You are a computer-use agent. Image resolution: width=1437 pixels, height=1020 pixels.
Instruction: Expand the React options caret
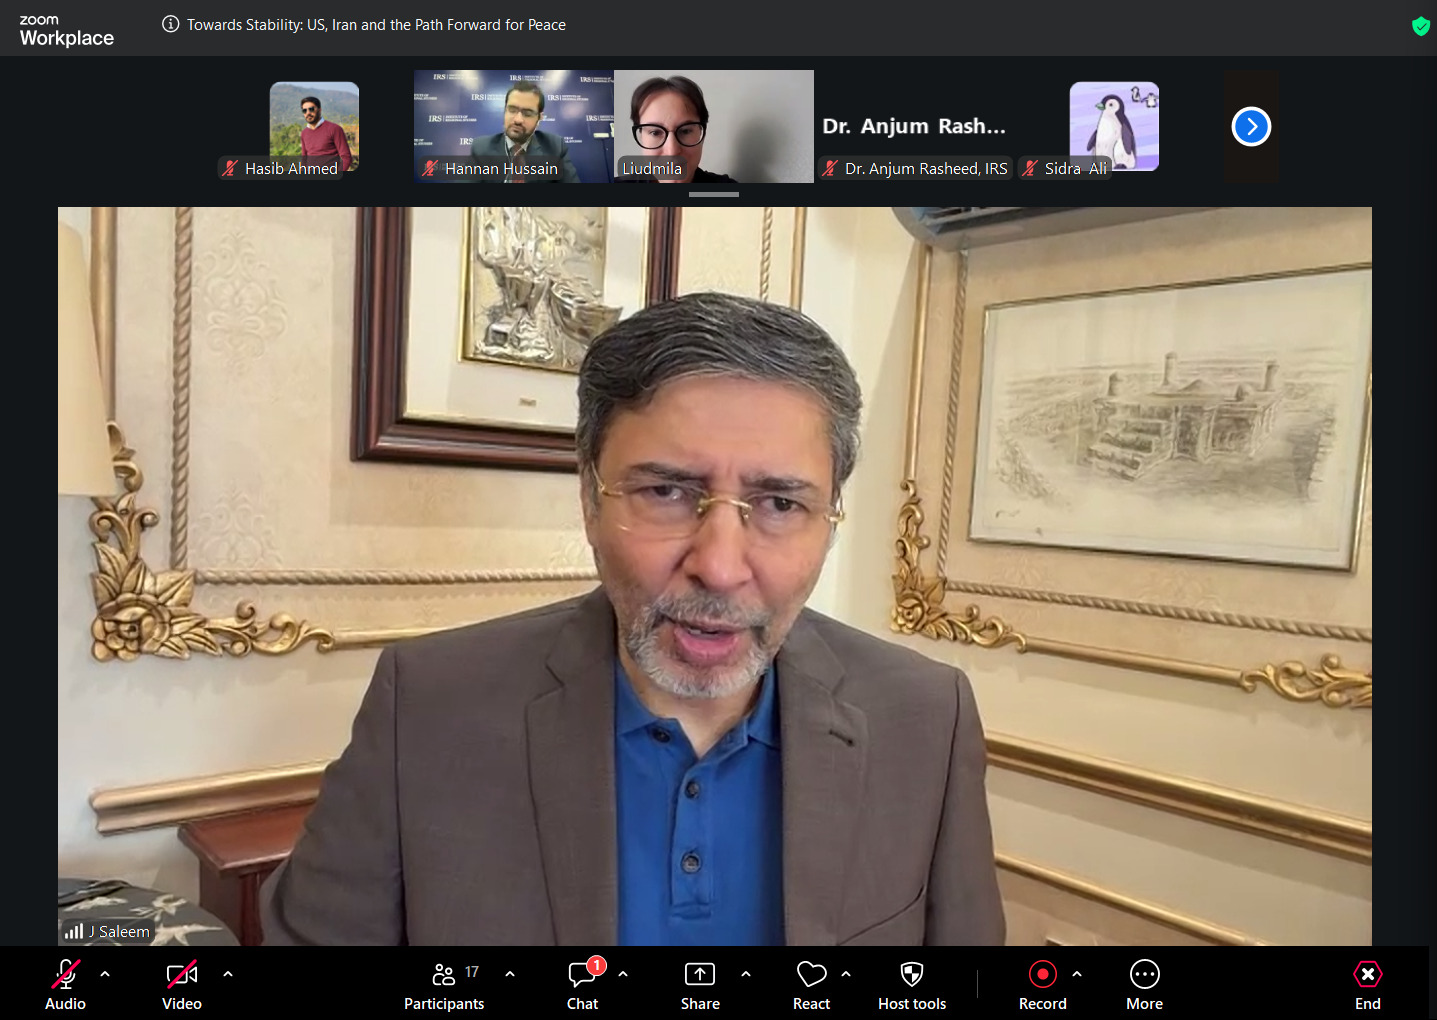pos(846,973)
